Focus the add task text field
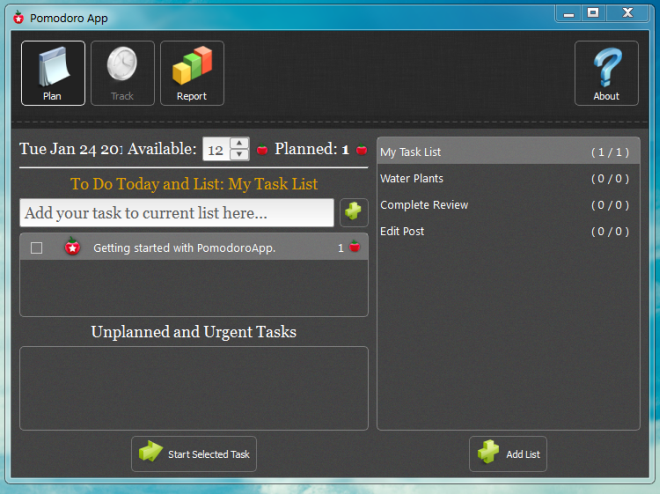Viewport: 660px width, 494px height. pyautogui.click(x=177, y=213)
